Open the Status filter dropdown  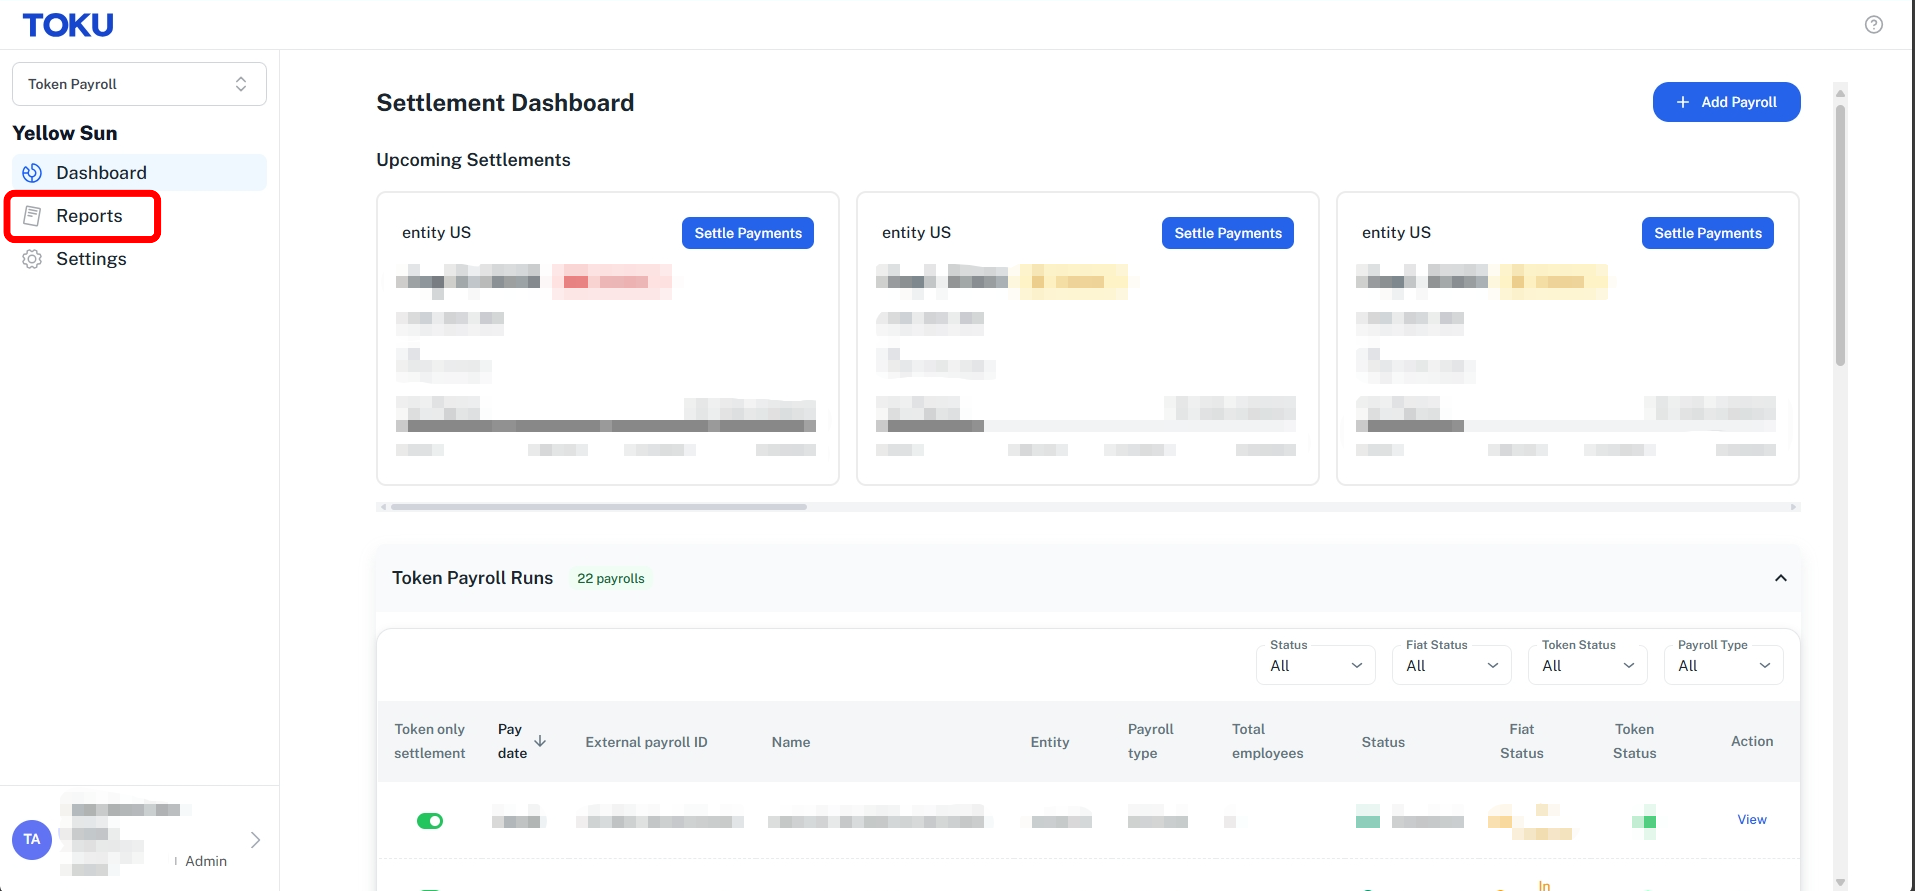(1316, 665)
